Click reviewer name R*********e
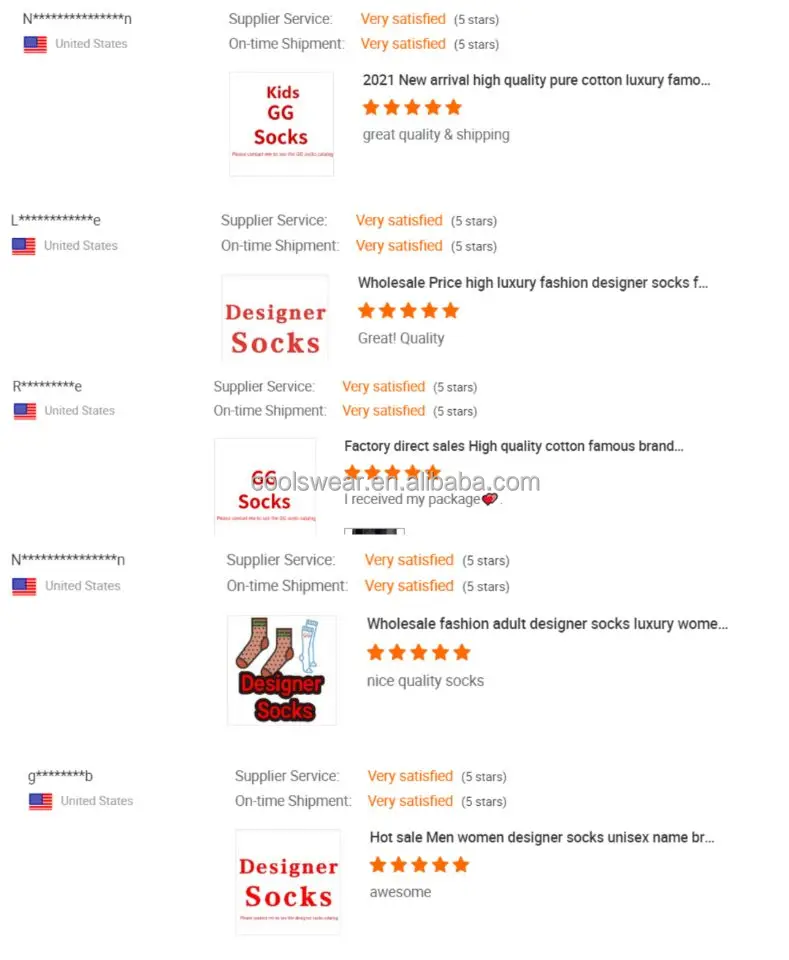Viewport: 789px width, 960px height. pyautogui.click(x=47, y=386)
